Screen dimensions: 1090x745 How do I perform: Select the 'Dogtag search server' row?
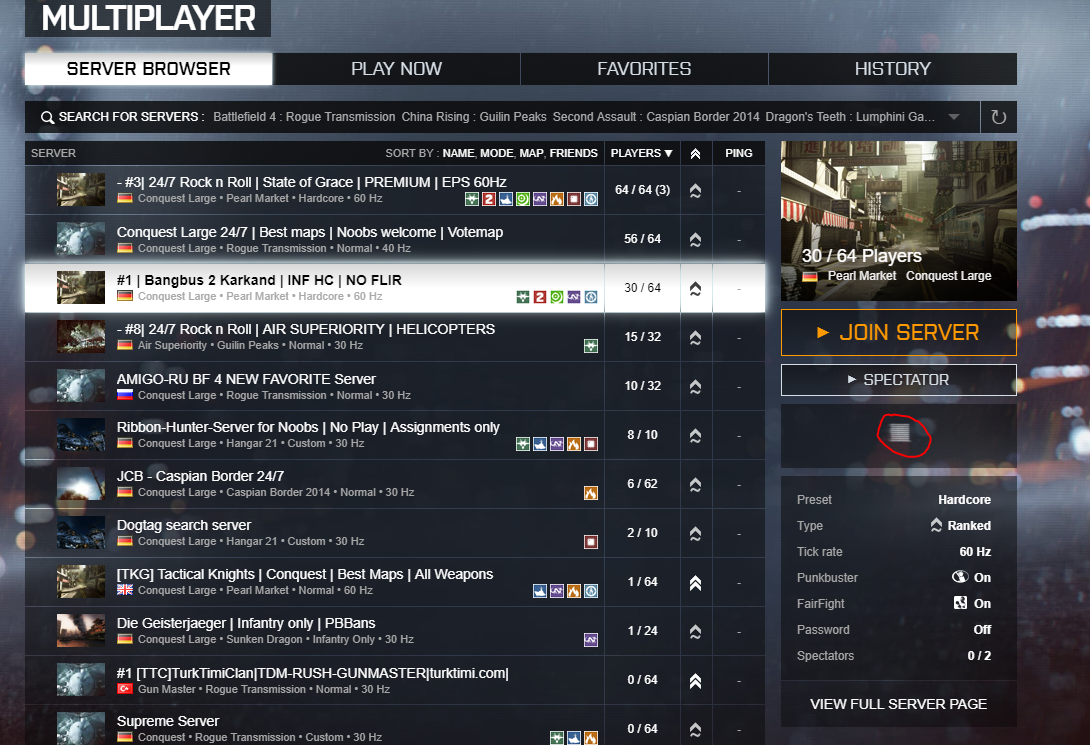(395, 532)
